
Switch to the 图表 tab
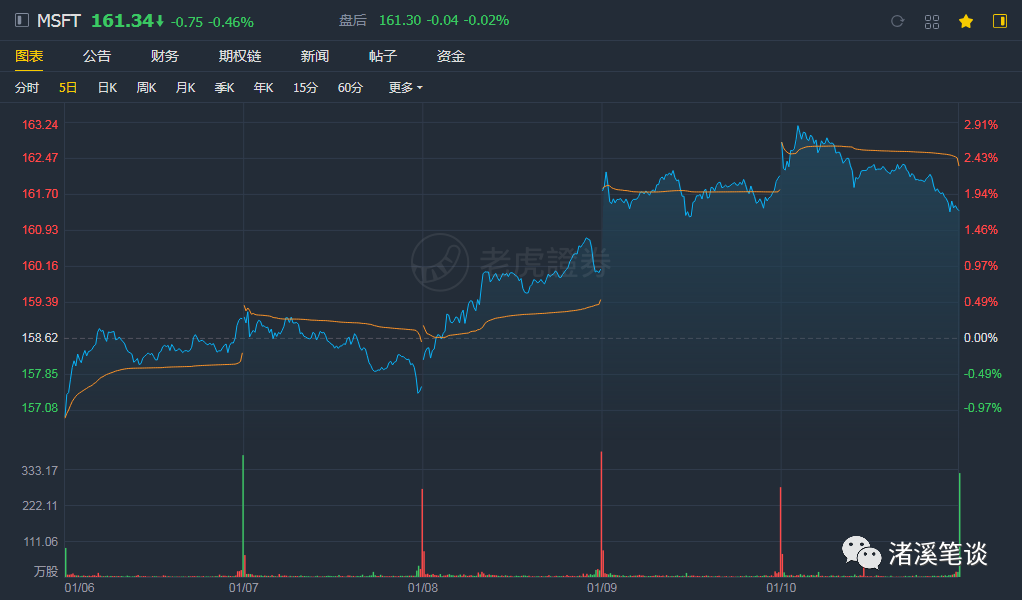29,56
